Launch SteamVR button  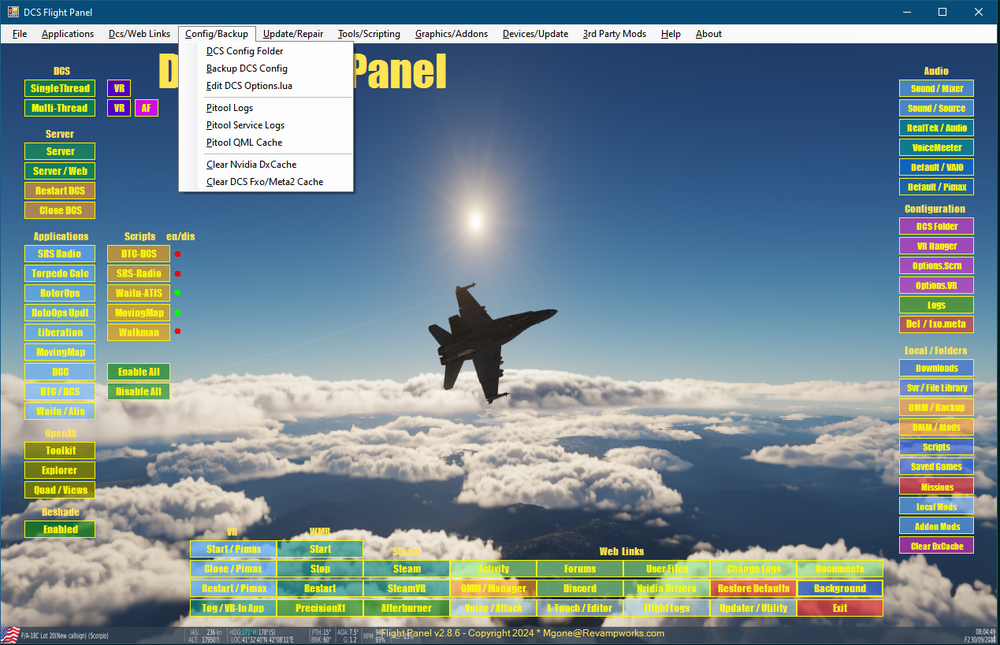tap(406, 589)
